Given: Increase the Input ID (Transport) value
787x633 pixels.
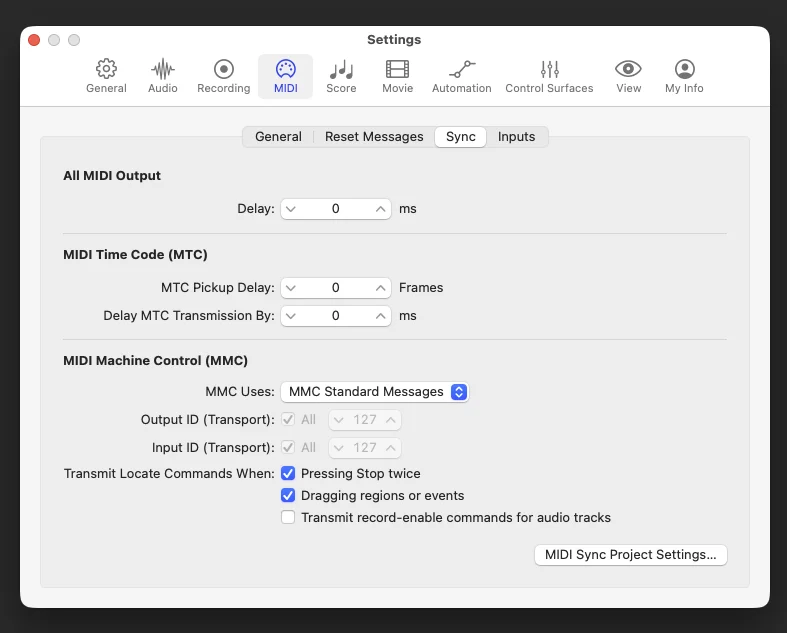Looking at the screenshot, I should (x=390, y=448).
